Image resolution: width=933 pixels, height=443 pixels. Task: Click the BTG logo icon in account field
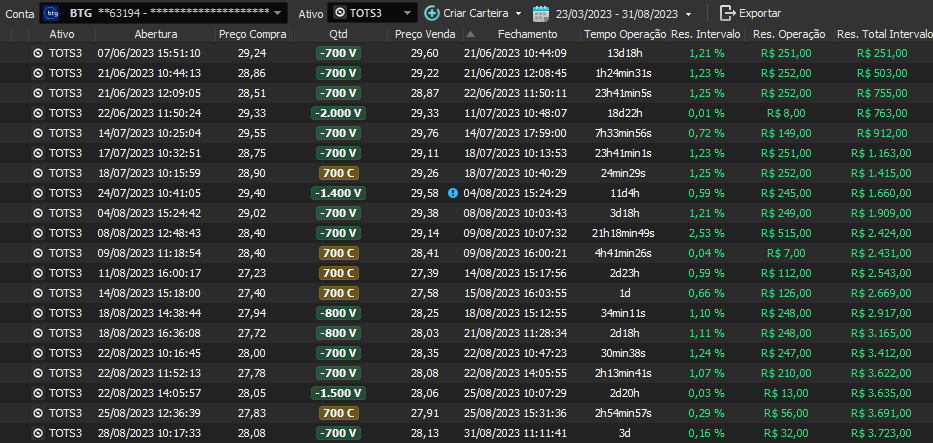click(x=53, y=13)
